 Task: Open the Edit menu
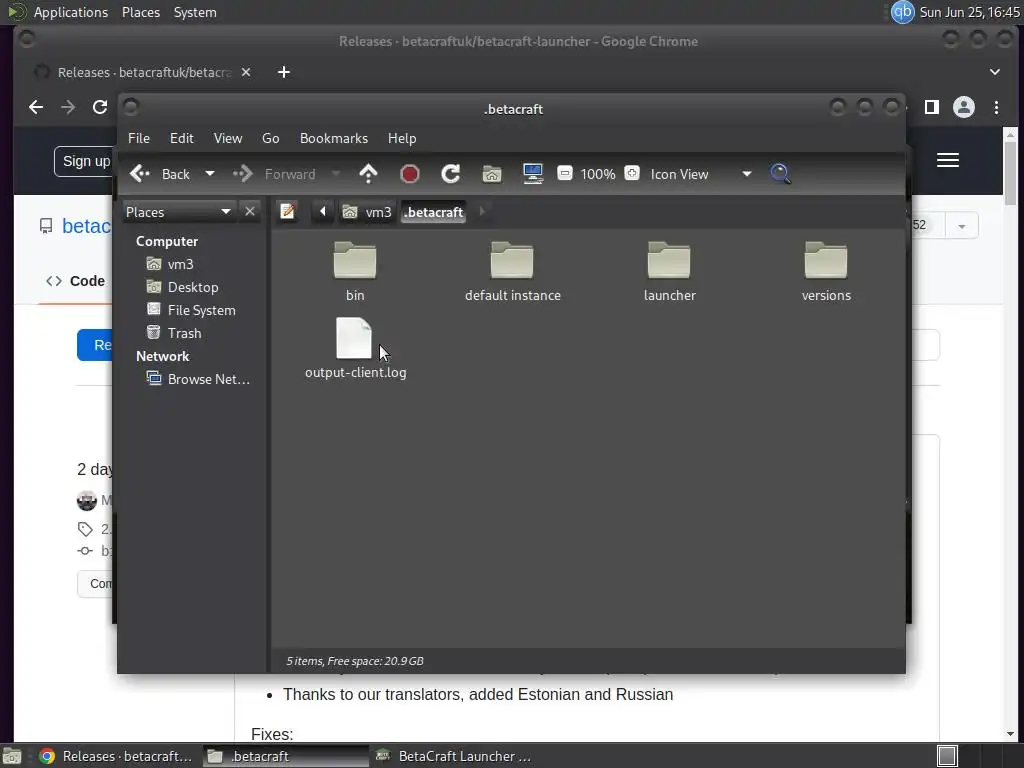[182, 138]
